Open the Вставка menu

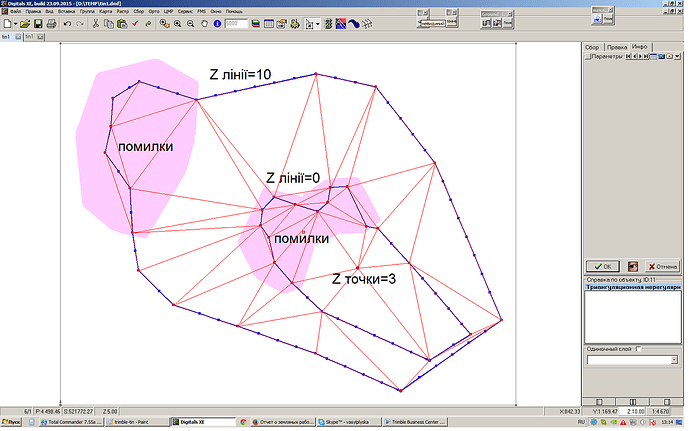pos(66,11)
